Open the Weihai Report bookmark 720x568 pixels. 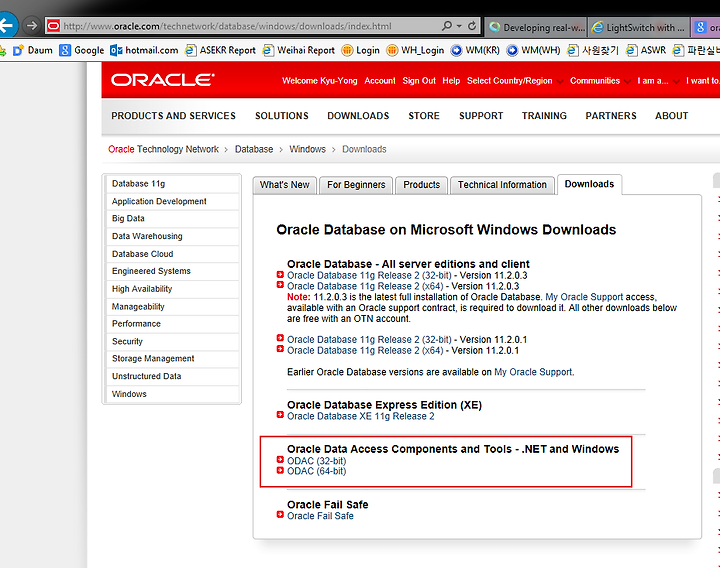click(x=298, y=50)
